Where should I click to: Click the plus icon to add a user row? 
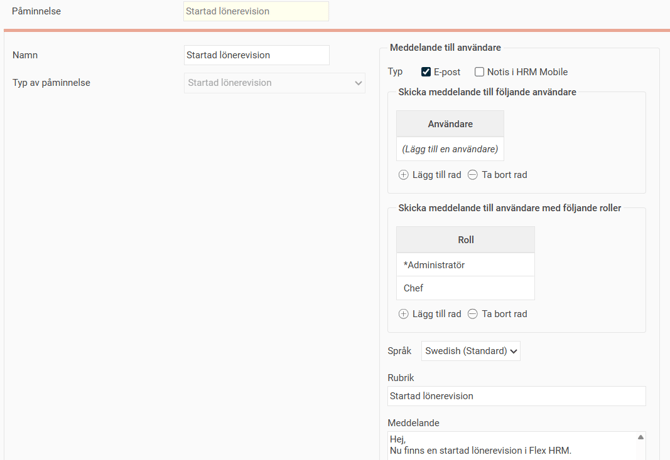(404, 175)
